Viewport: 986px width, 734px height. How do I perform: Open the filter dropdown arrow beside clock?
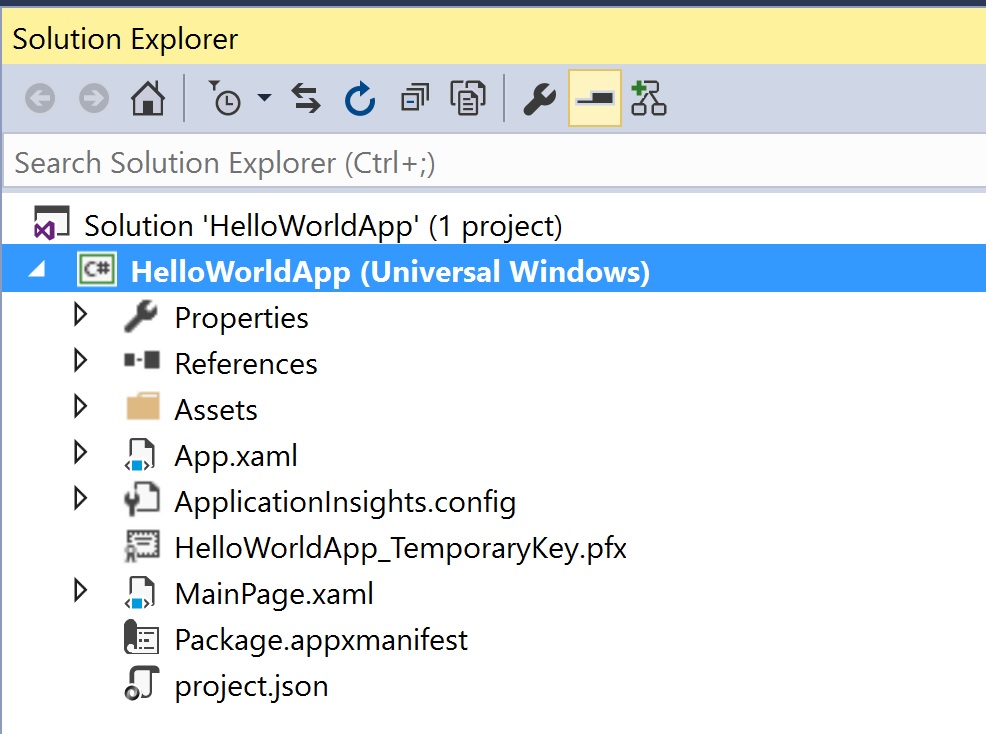tap(265, 97)
